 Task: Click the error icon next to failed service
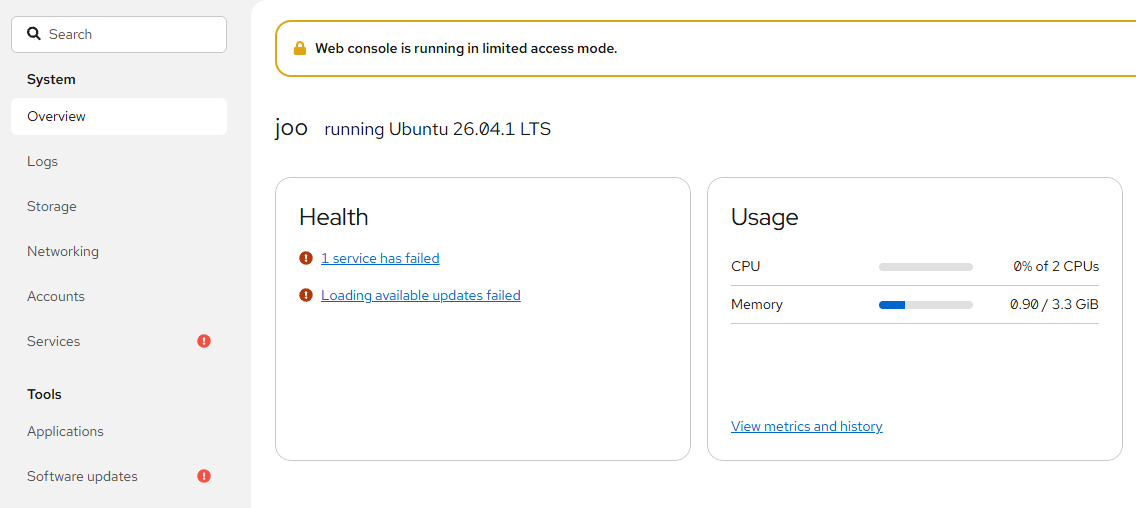tap(306, 257)
